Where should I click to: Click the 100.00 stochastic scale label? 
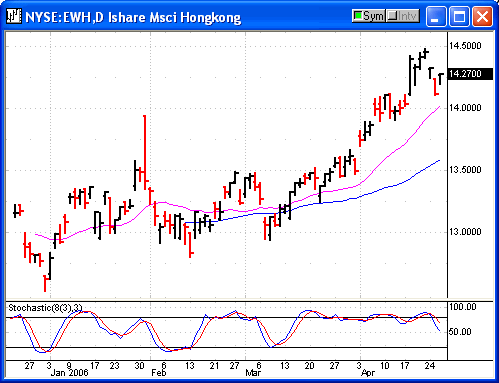coord(463,307)
